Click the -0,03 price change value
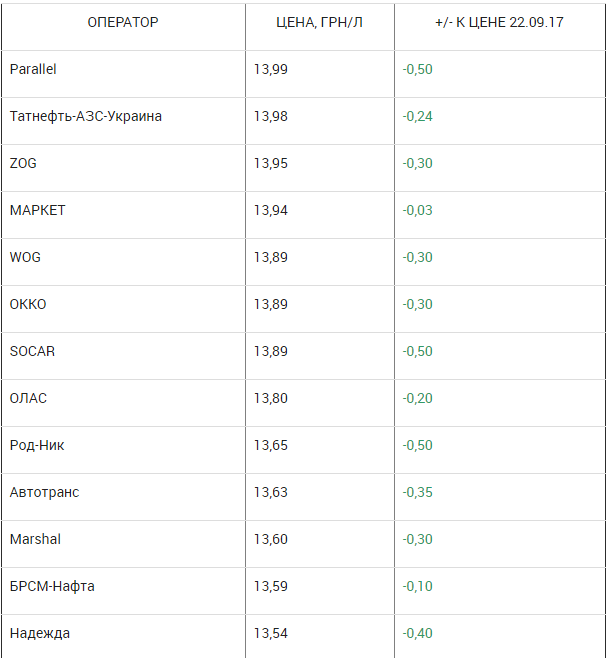The height and width of the screenshot is (658, 609). (x=417, y=210)
